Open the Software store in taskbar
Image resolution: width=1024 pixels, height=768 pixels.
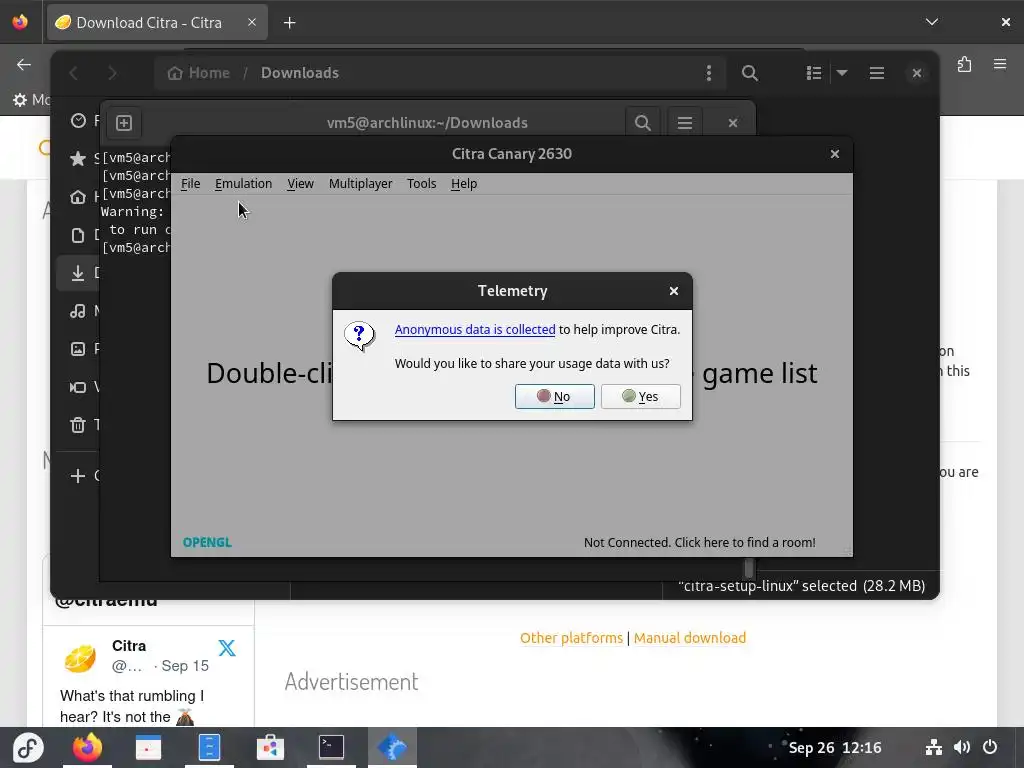270,748
